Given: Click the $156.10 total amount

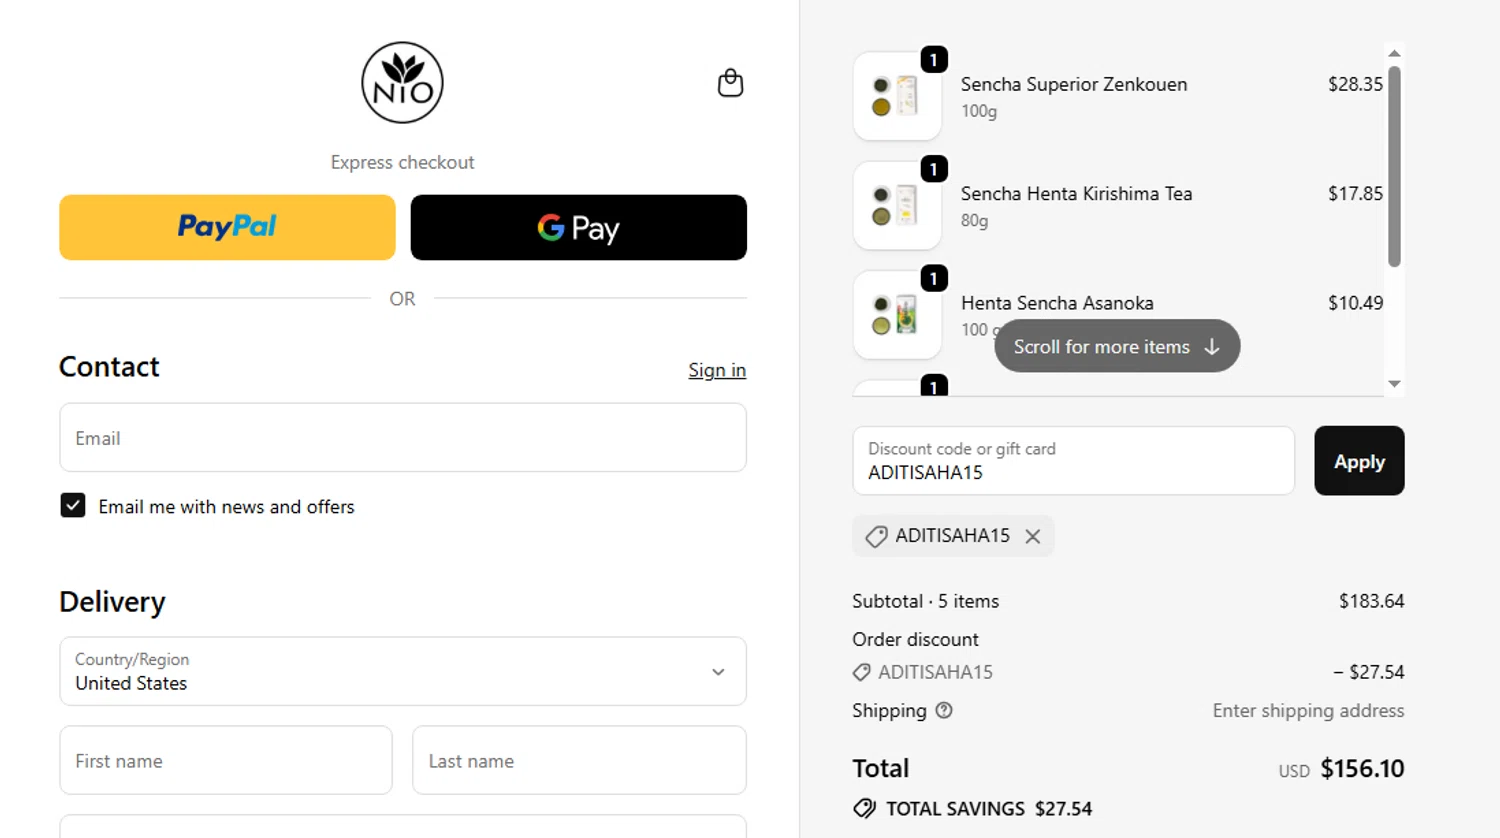Looking at the screenshot, I should tap(1362, 768).
